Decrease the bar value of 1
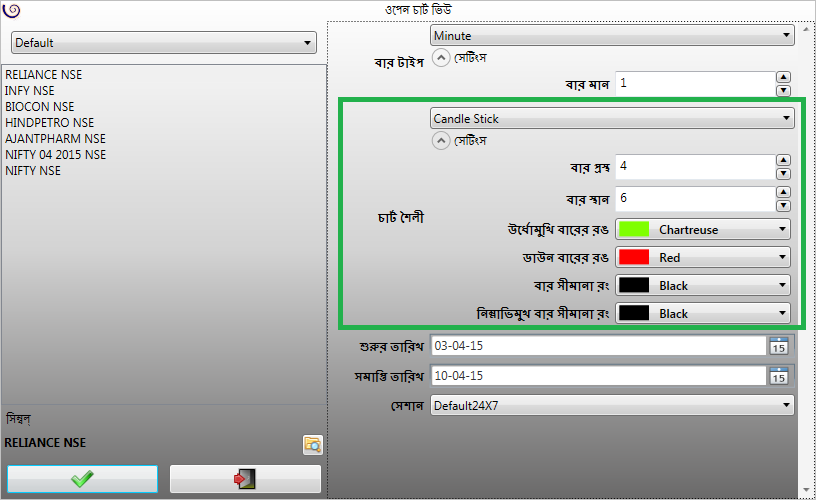816x500 pixels. pyautogui.click(x=783, y=91)
